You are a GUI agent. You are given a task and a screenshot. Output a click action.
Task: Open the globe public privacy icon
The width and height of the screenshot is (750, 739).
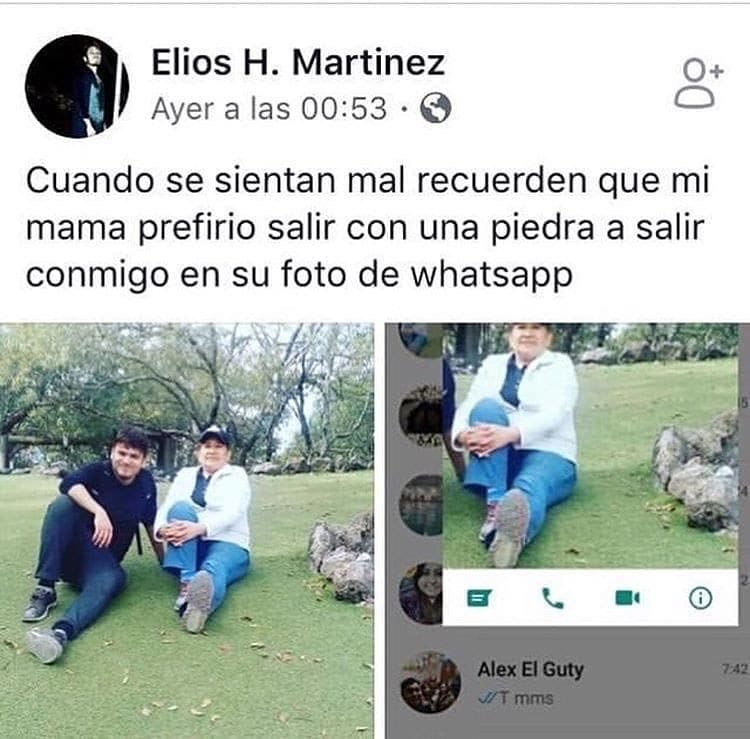point(435,108)
